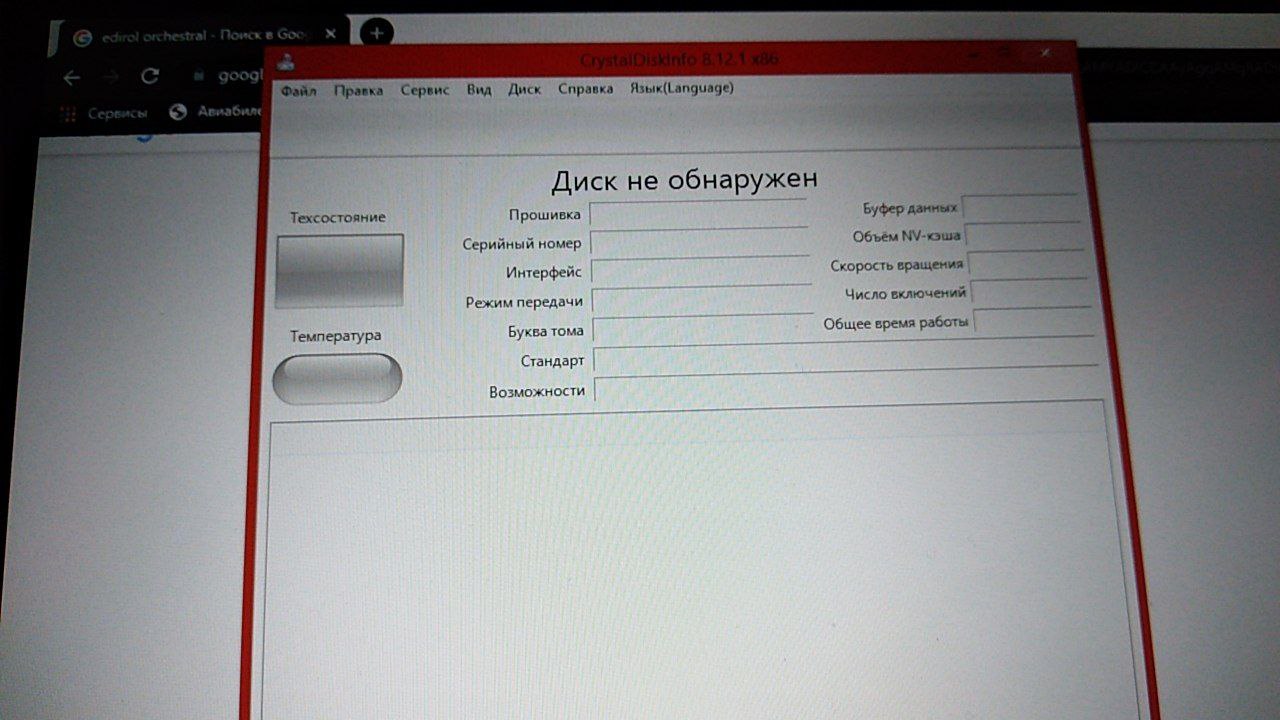This screenshot has width=1280, height=720.
Task: Click the Буква тома field
Action: tap(703, 328)
